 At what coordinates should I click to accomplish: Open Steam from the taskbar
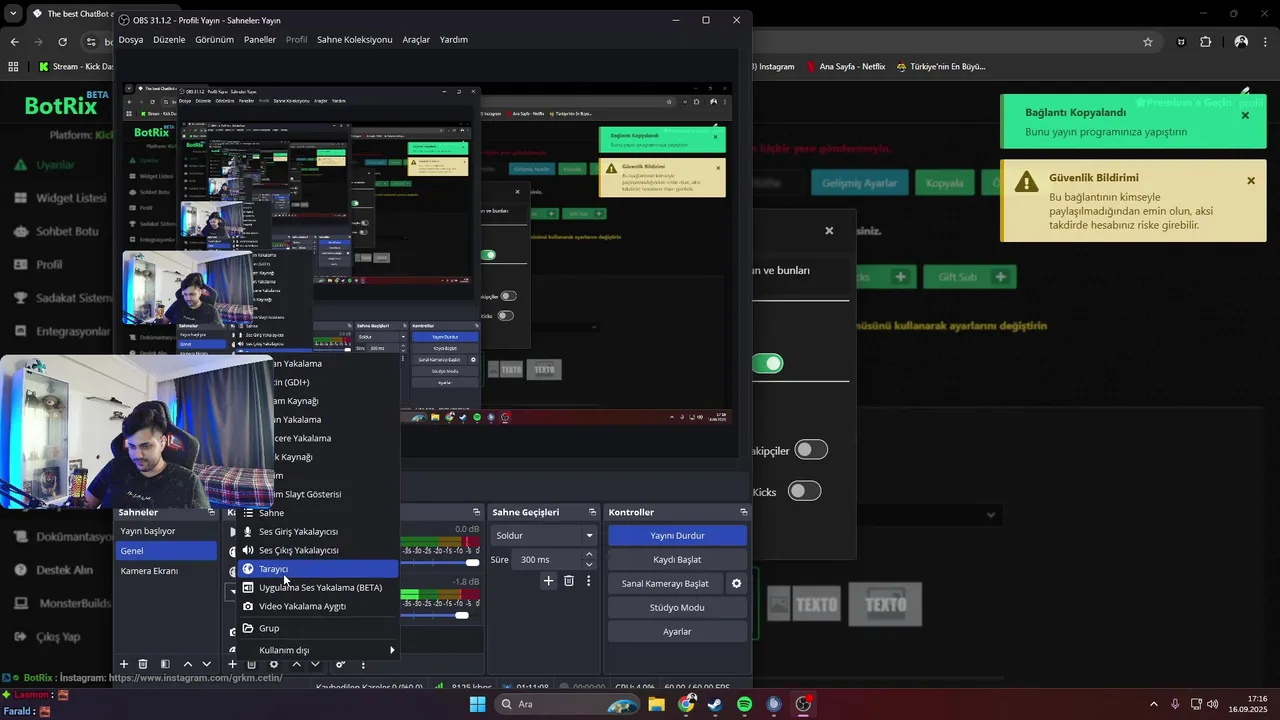click(715, 704)
